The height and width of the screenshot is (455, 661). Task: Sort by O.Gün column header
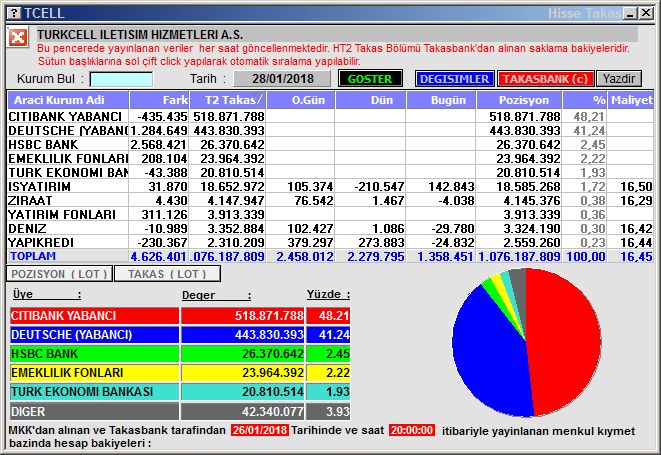pyautogui.click(x=301, y=100)
